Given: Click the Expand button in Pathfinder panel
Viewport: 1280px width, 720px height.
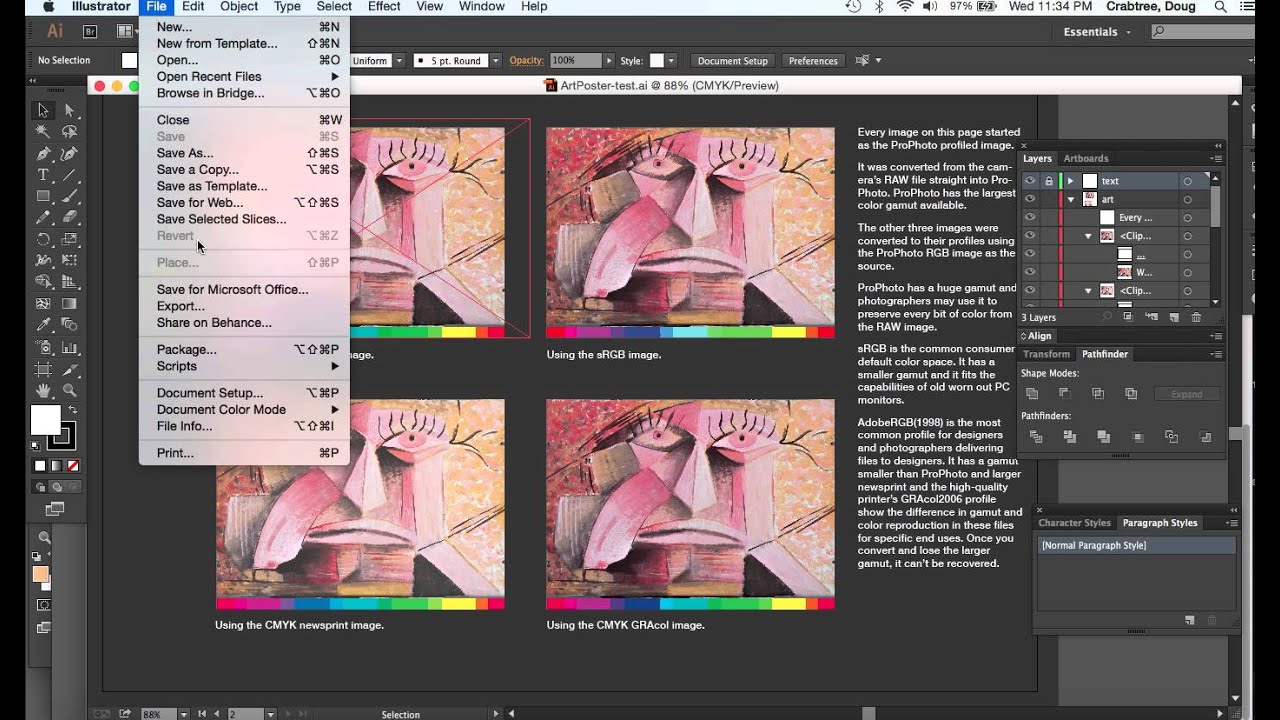Looking at the screenshot, I should [1187, 394].
